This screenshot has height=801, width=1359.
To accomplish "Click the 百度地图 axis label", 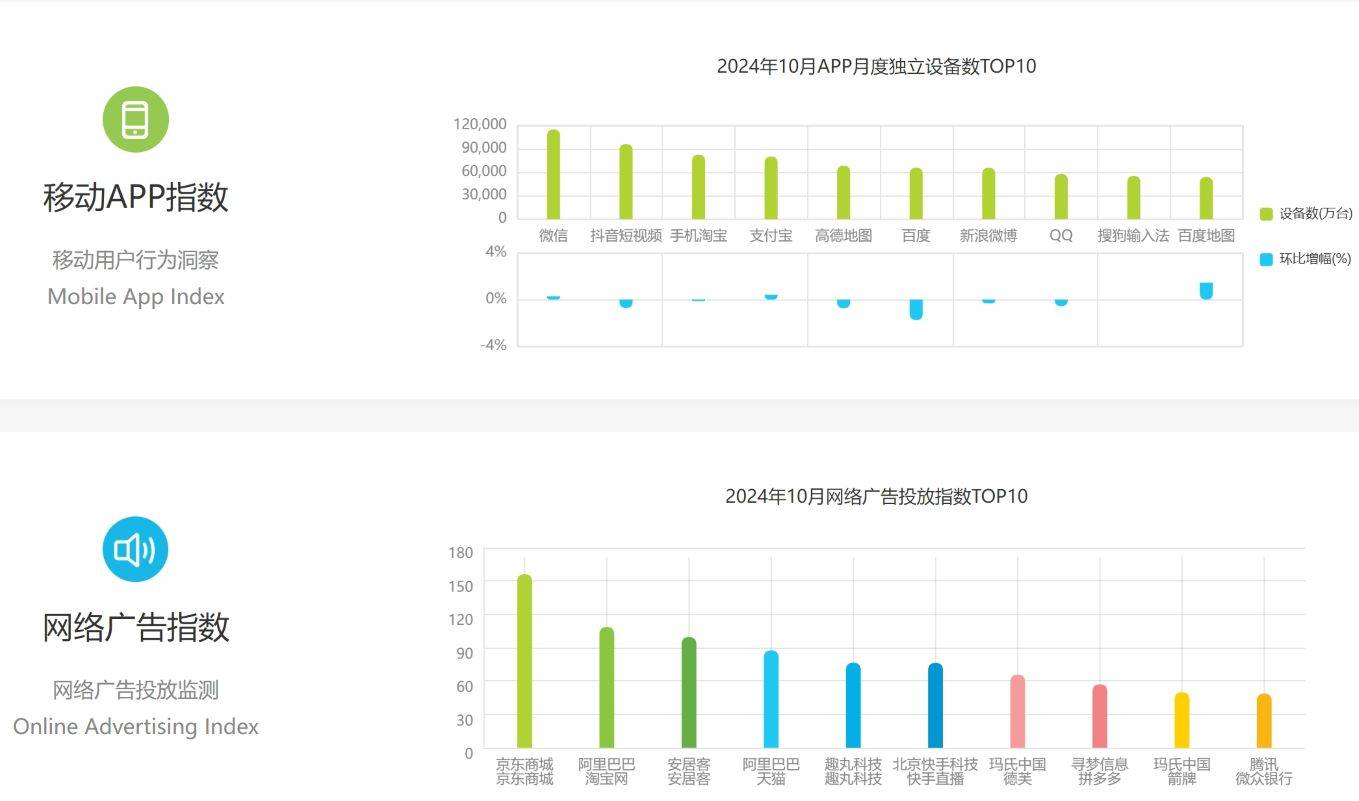I will [x=1206, y=236].
